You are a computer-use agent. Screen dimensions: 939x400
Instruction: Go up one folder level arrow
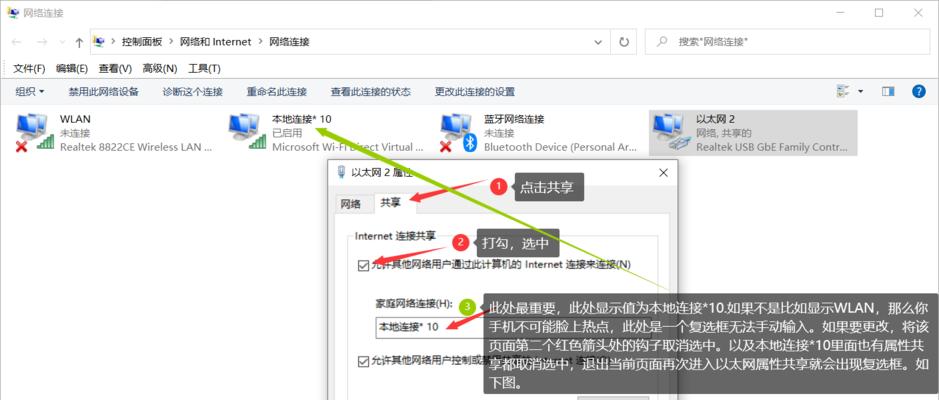(x=79, y=42)
